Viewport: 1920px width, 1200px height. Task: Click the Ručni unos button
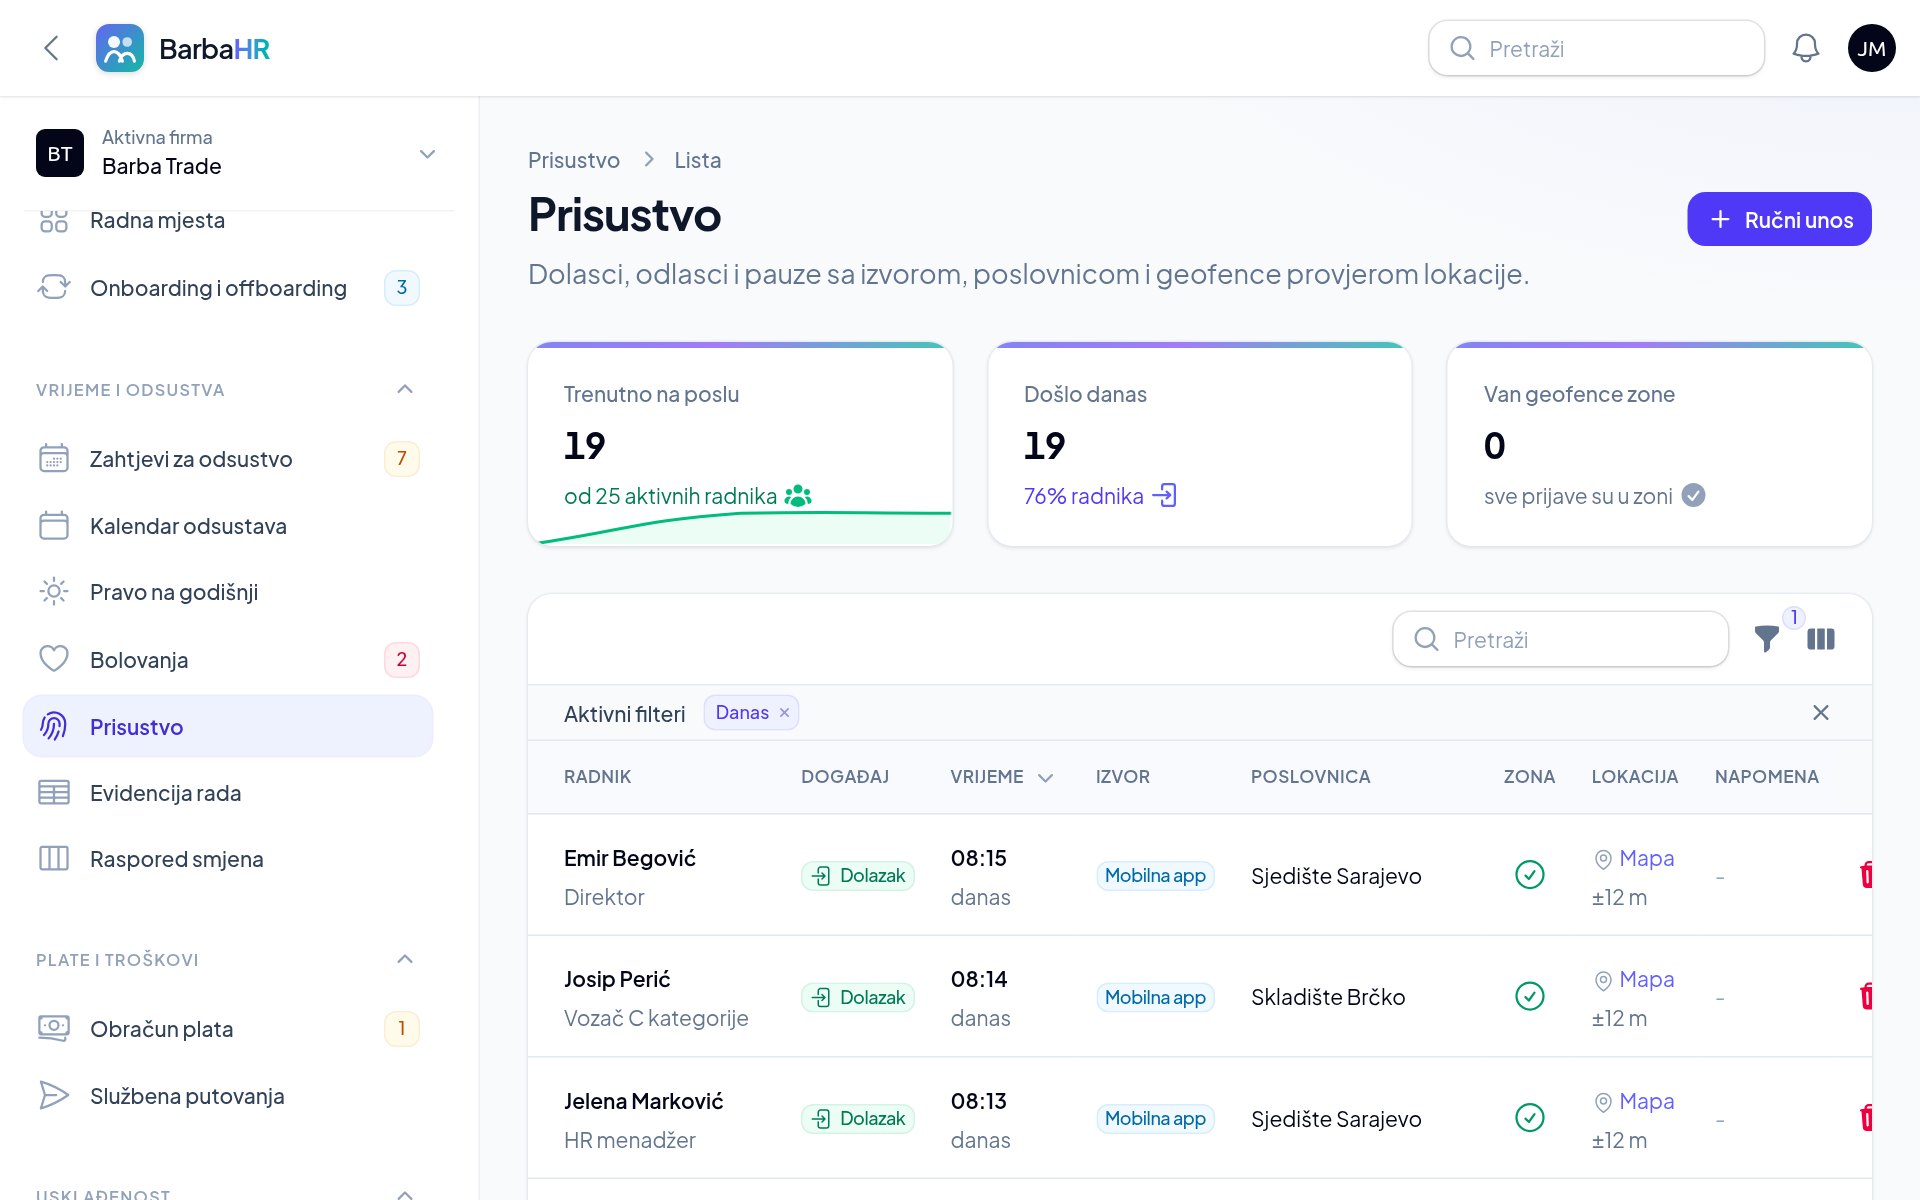click(1779, 219)
